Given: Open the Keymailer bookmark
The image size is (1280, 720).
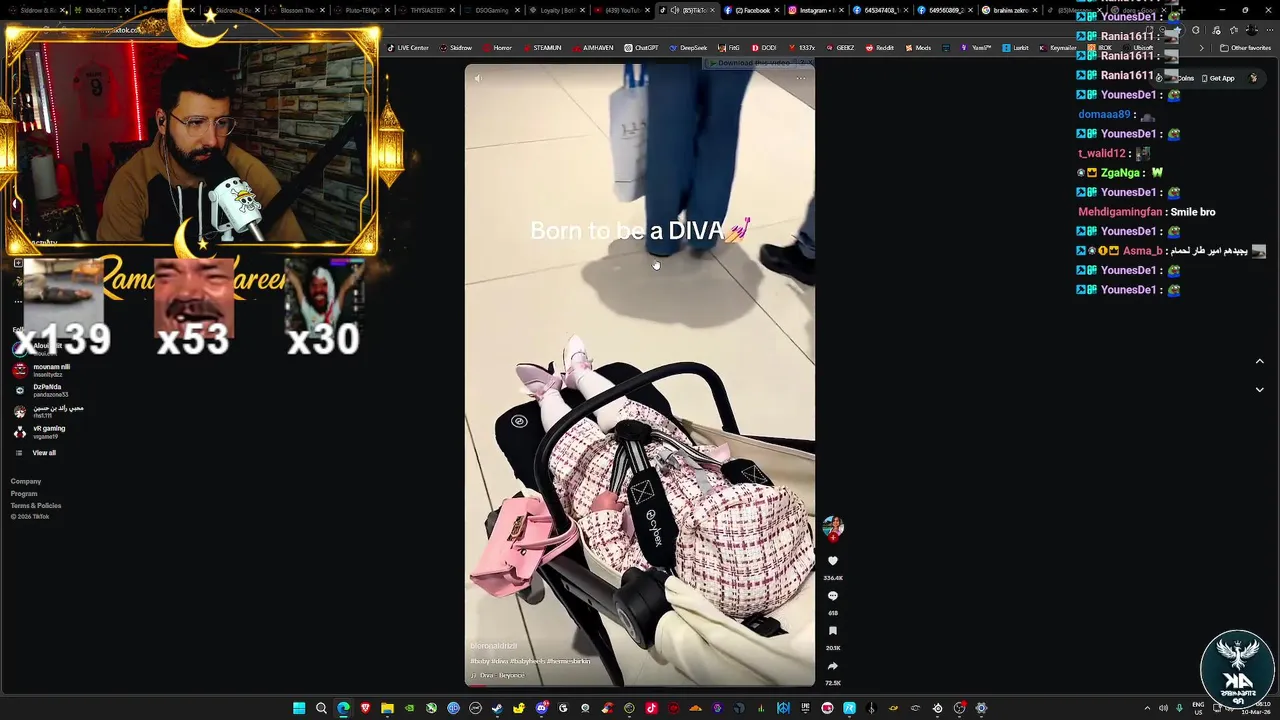Looking at the screenshot, I should click(x=1058, y=48).
